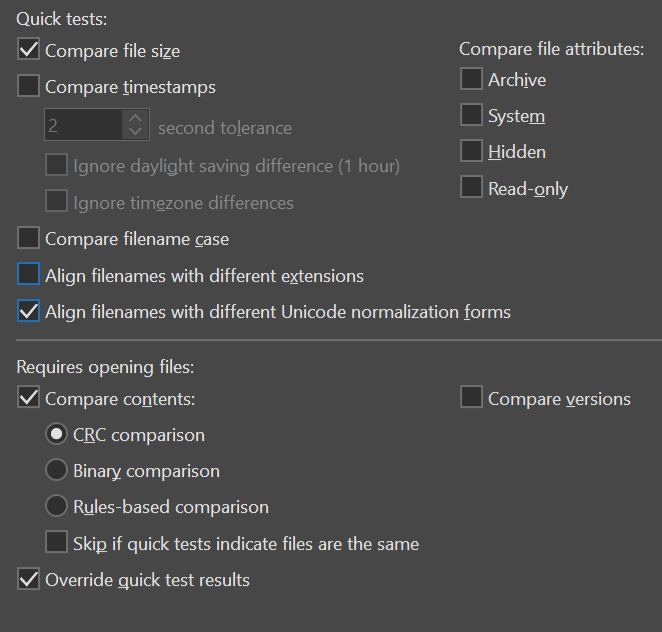Check the Hidden file attribute box
Viewport: 662px width, 632px height.
(471, 152)
